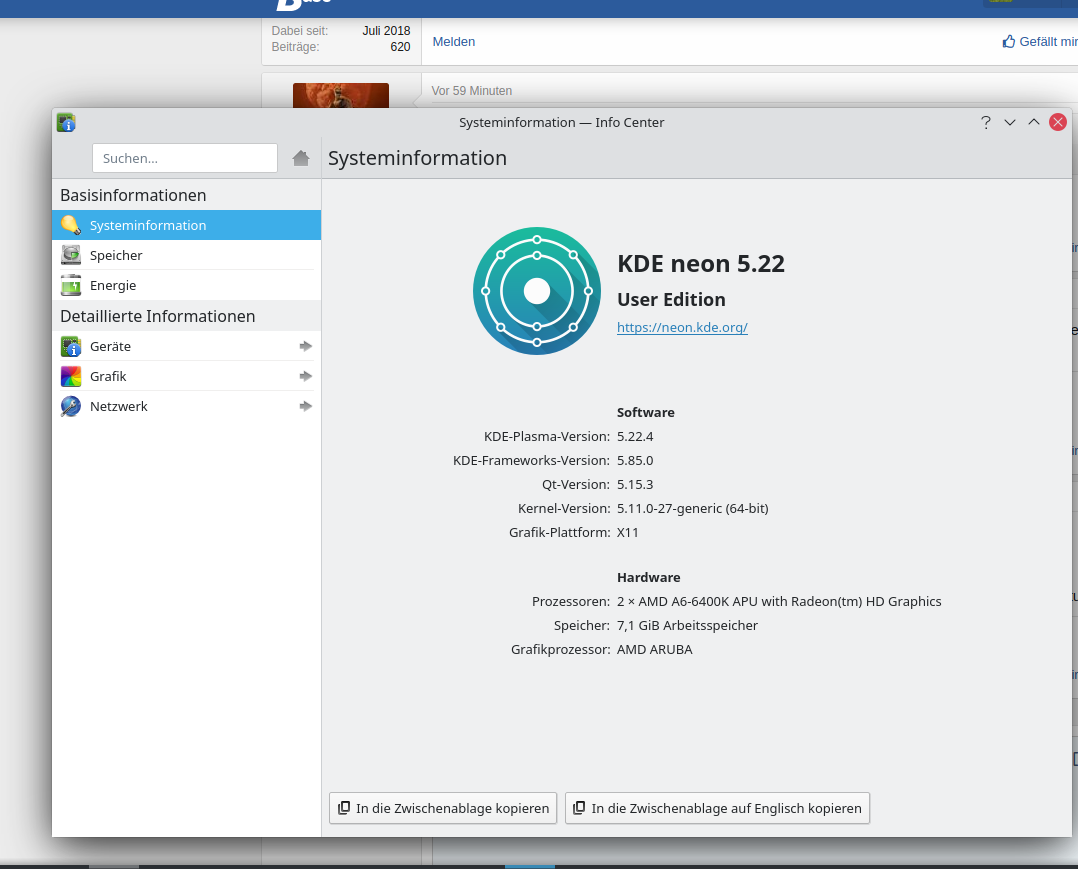Maximize the Info Center window
The height and width of the screenshot is (869, 1078).
click(1033, 122)
